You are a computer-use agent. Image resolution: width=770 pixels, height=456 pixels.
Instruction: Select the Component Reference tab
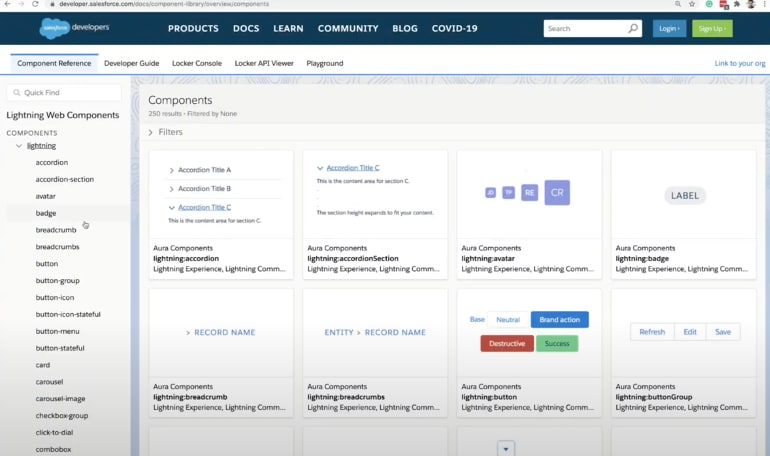point(54,63)
